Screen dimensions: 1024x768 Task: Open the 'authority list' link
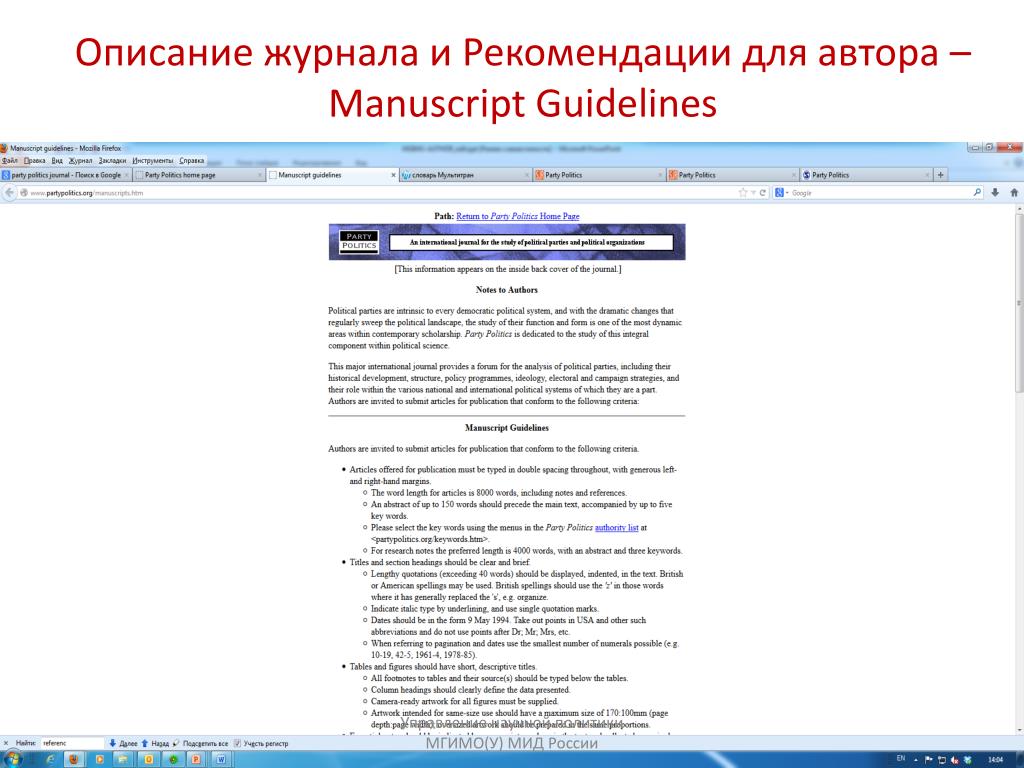point(616,528)
